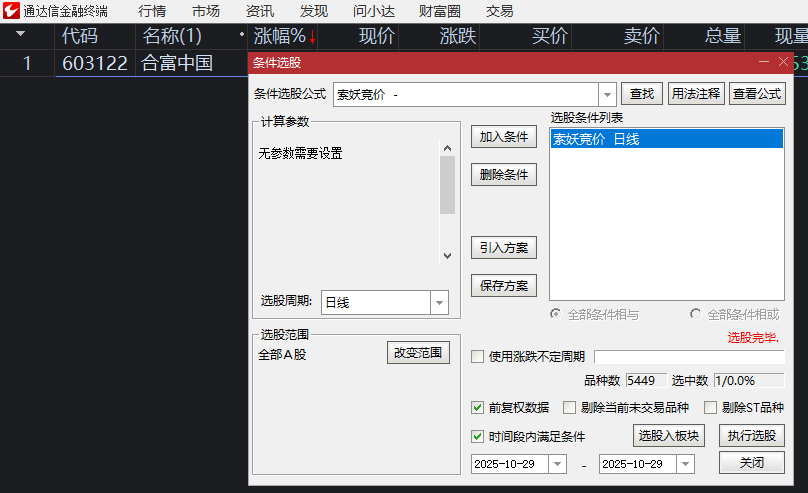Open the 行情 menu
This screenshot has width=808, height=493.
(152, 11)
